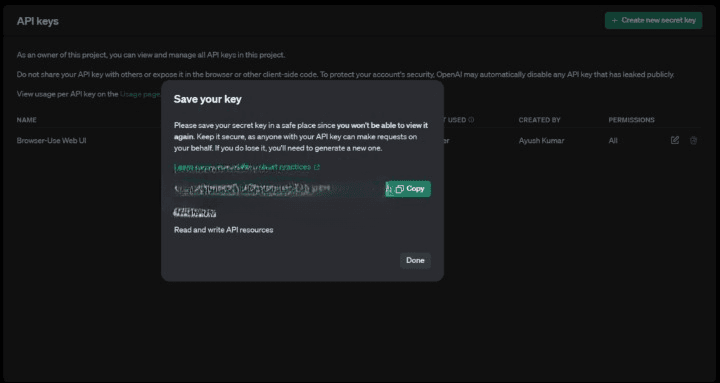The height and width of the screenshot is (383, 720).
Task: Click the CREATED BY column header
Action: click(540, 120)
